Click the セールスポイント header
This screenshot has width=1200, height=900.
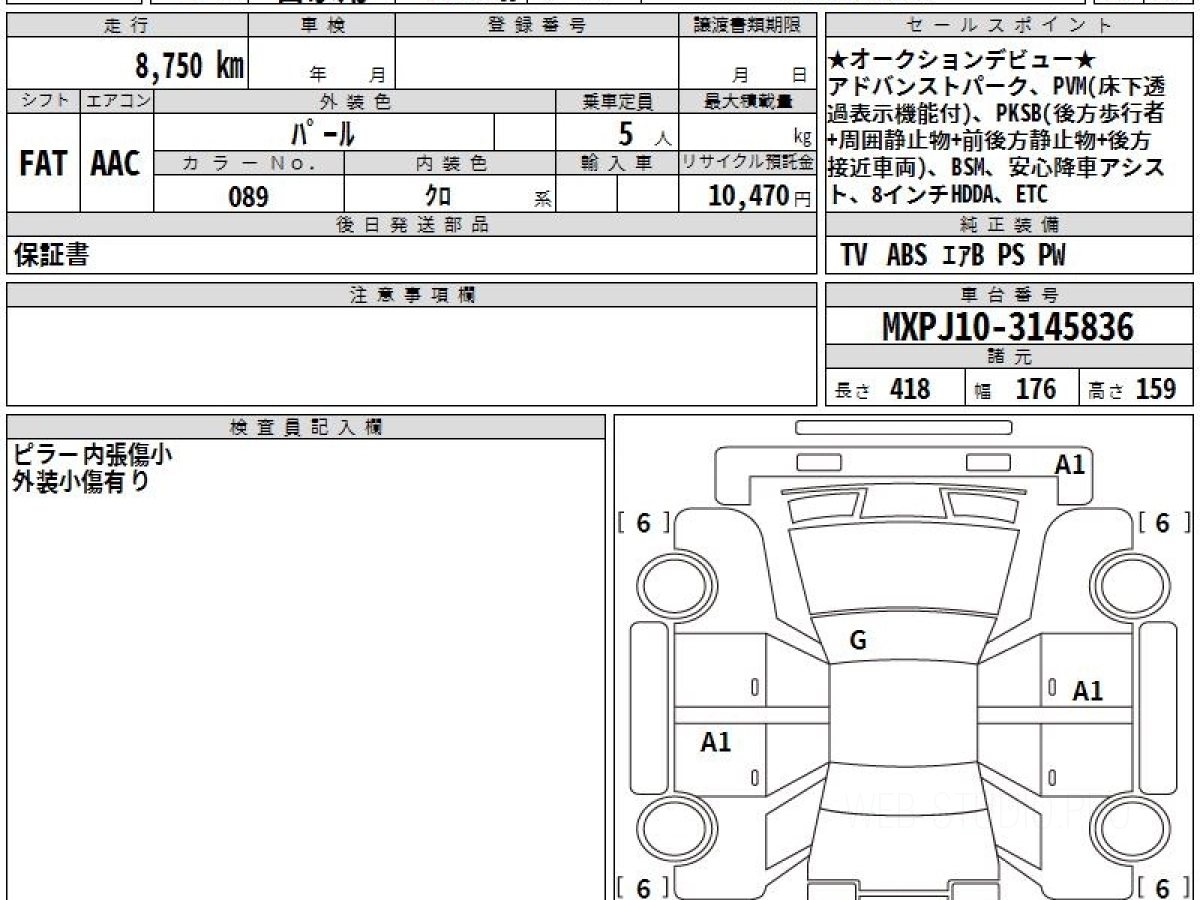1009,26
